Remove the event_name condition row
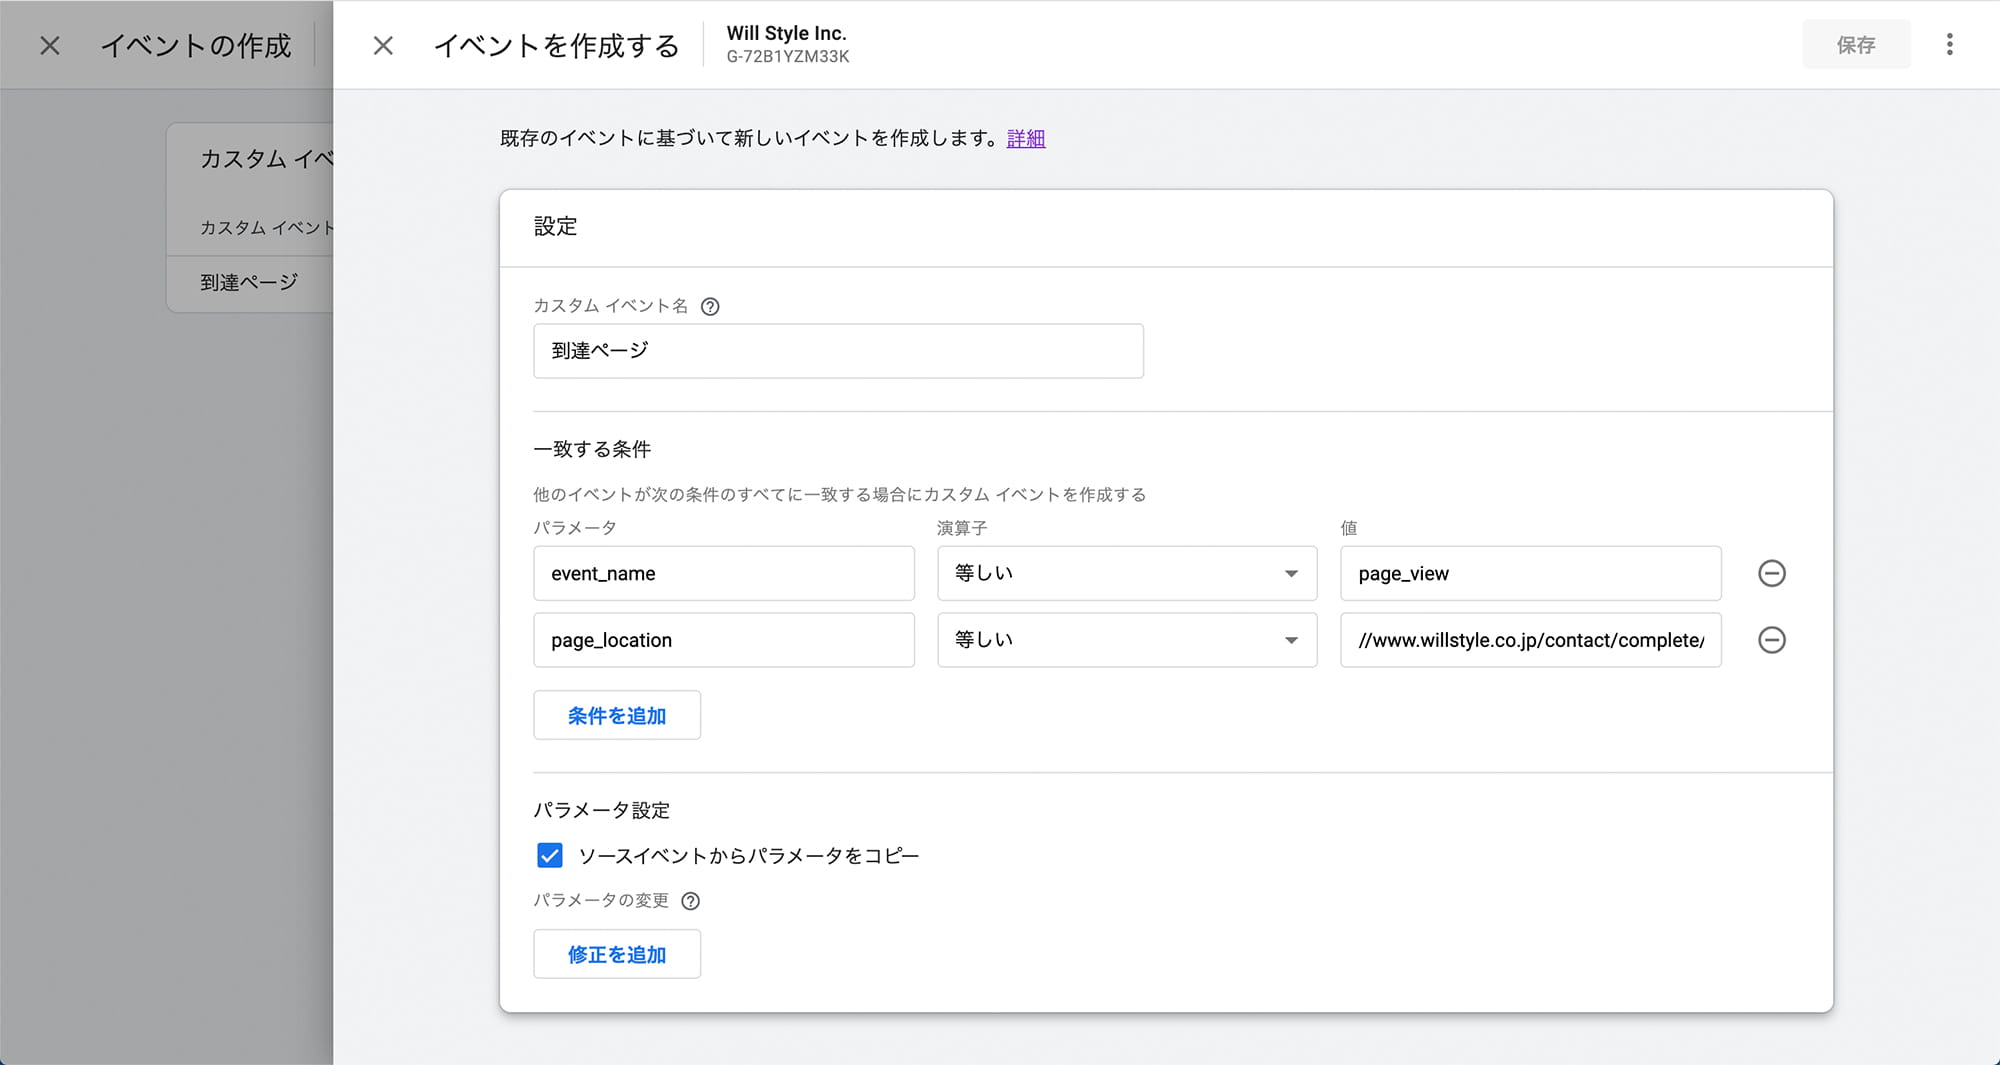This screenshot has height=1065, width=2000. click(x=1771, y=573)
